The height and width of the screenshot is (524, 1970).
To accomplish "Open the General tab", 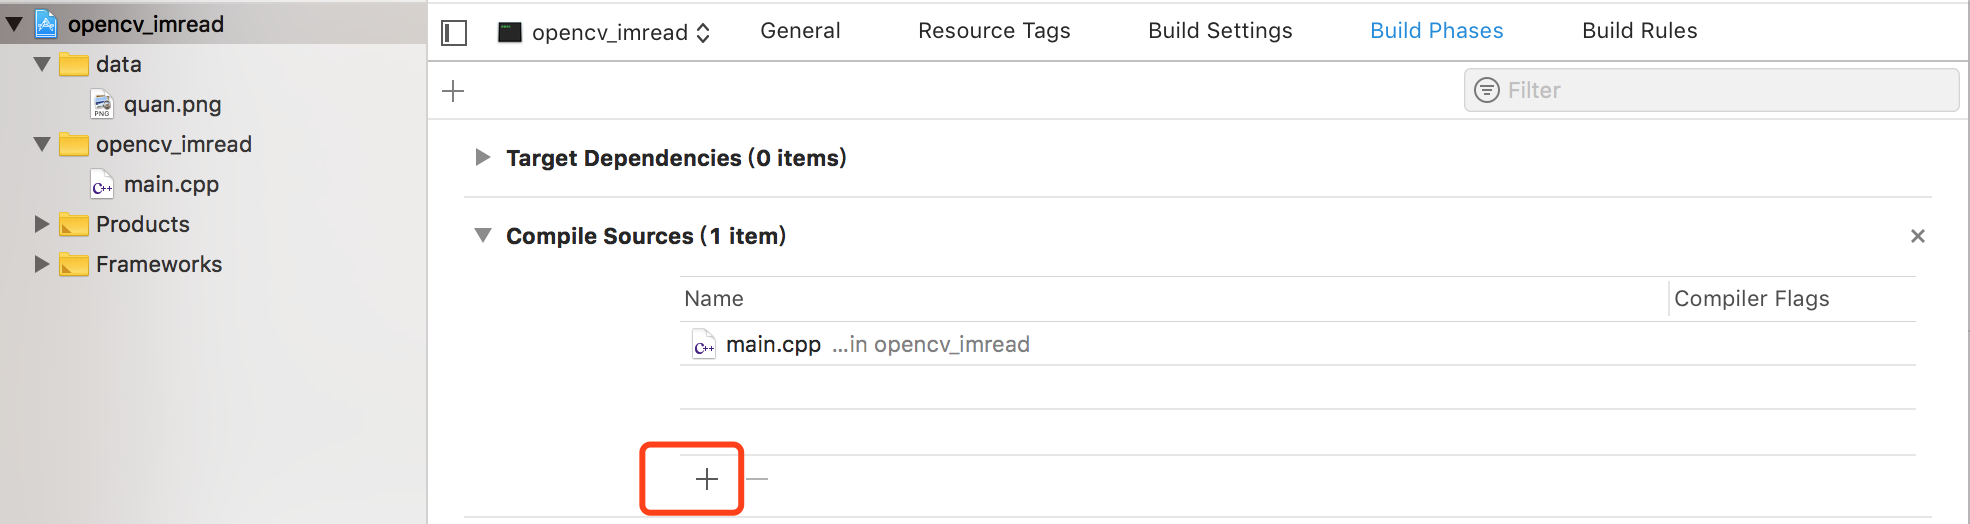I will pos(800,31).
